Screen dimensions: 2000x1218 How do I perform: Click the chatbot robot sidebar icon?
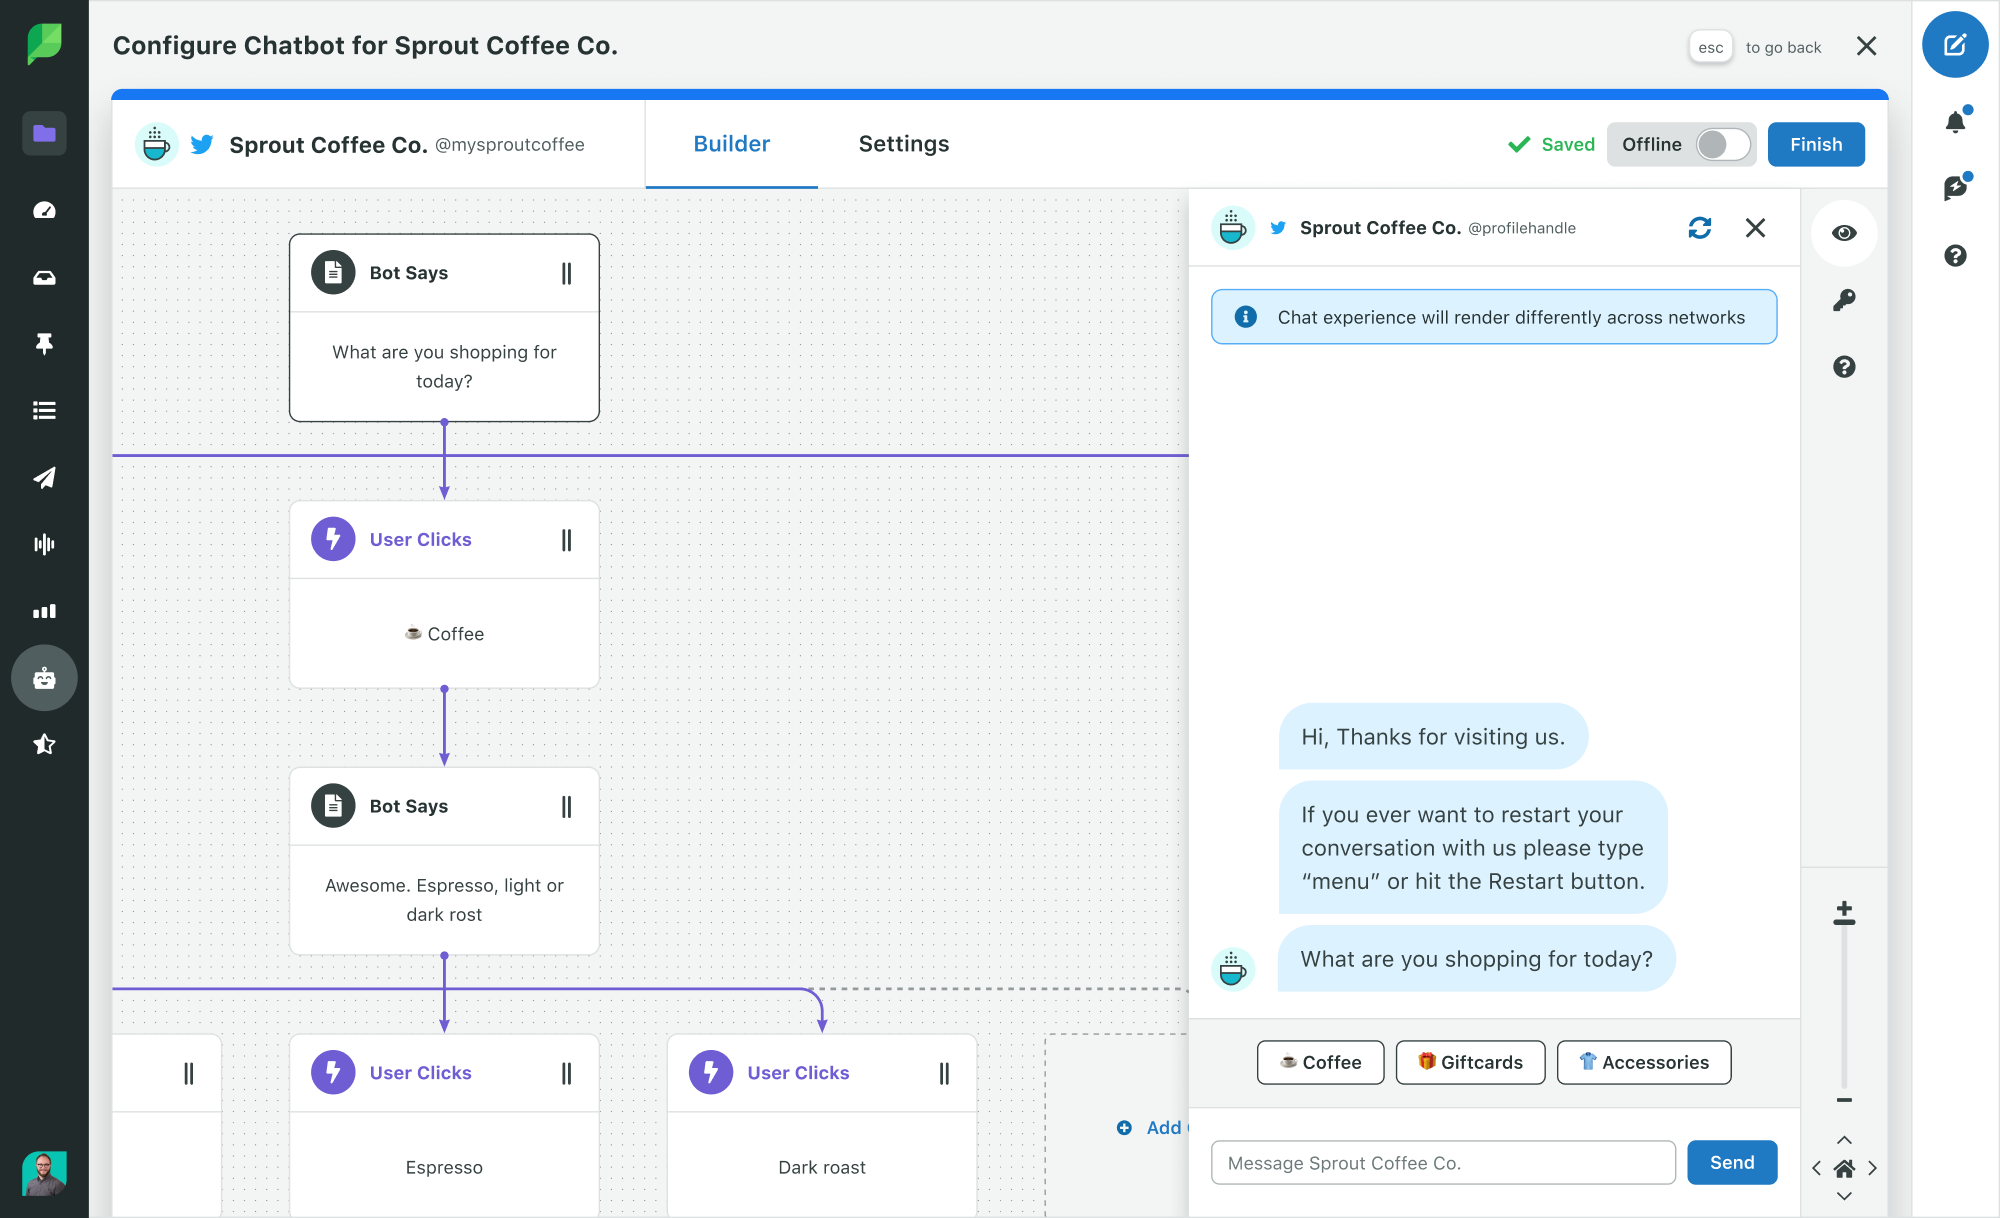41,677
